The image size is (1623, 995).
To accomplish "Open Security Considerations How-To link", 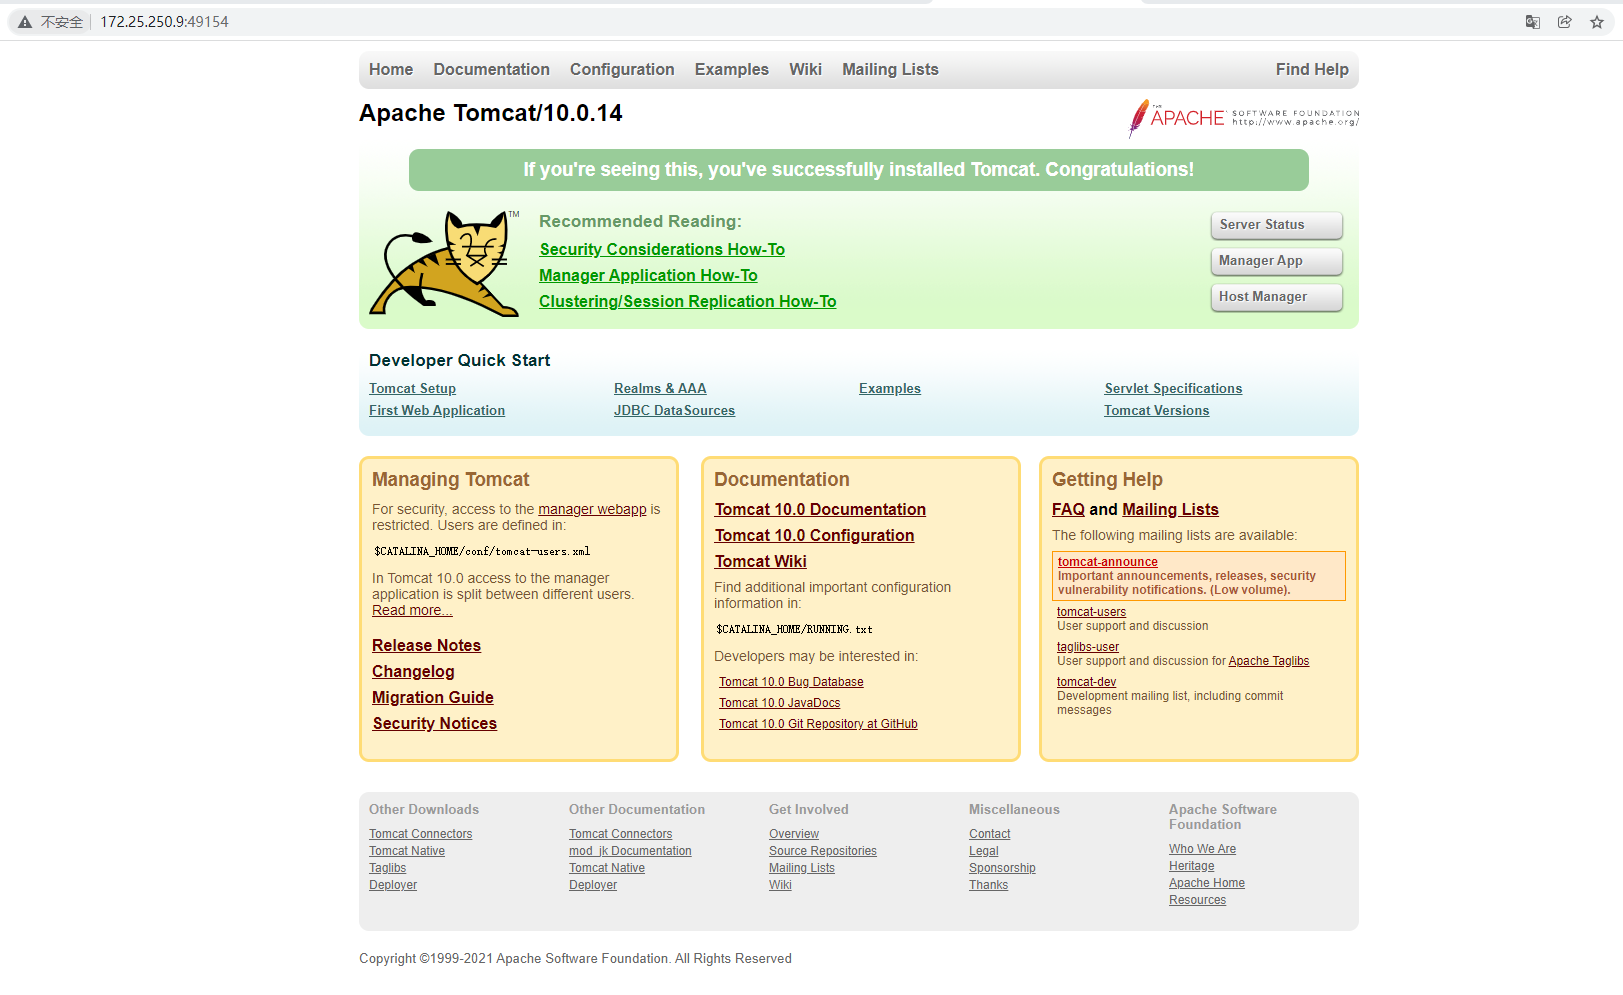I will click(662, 250).
